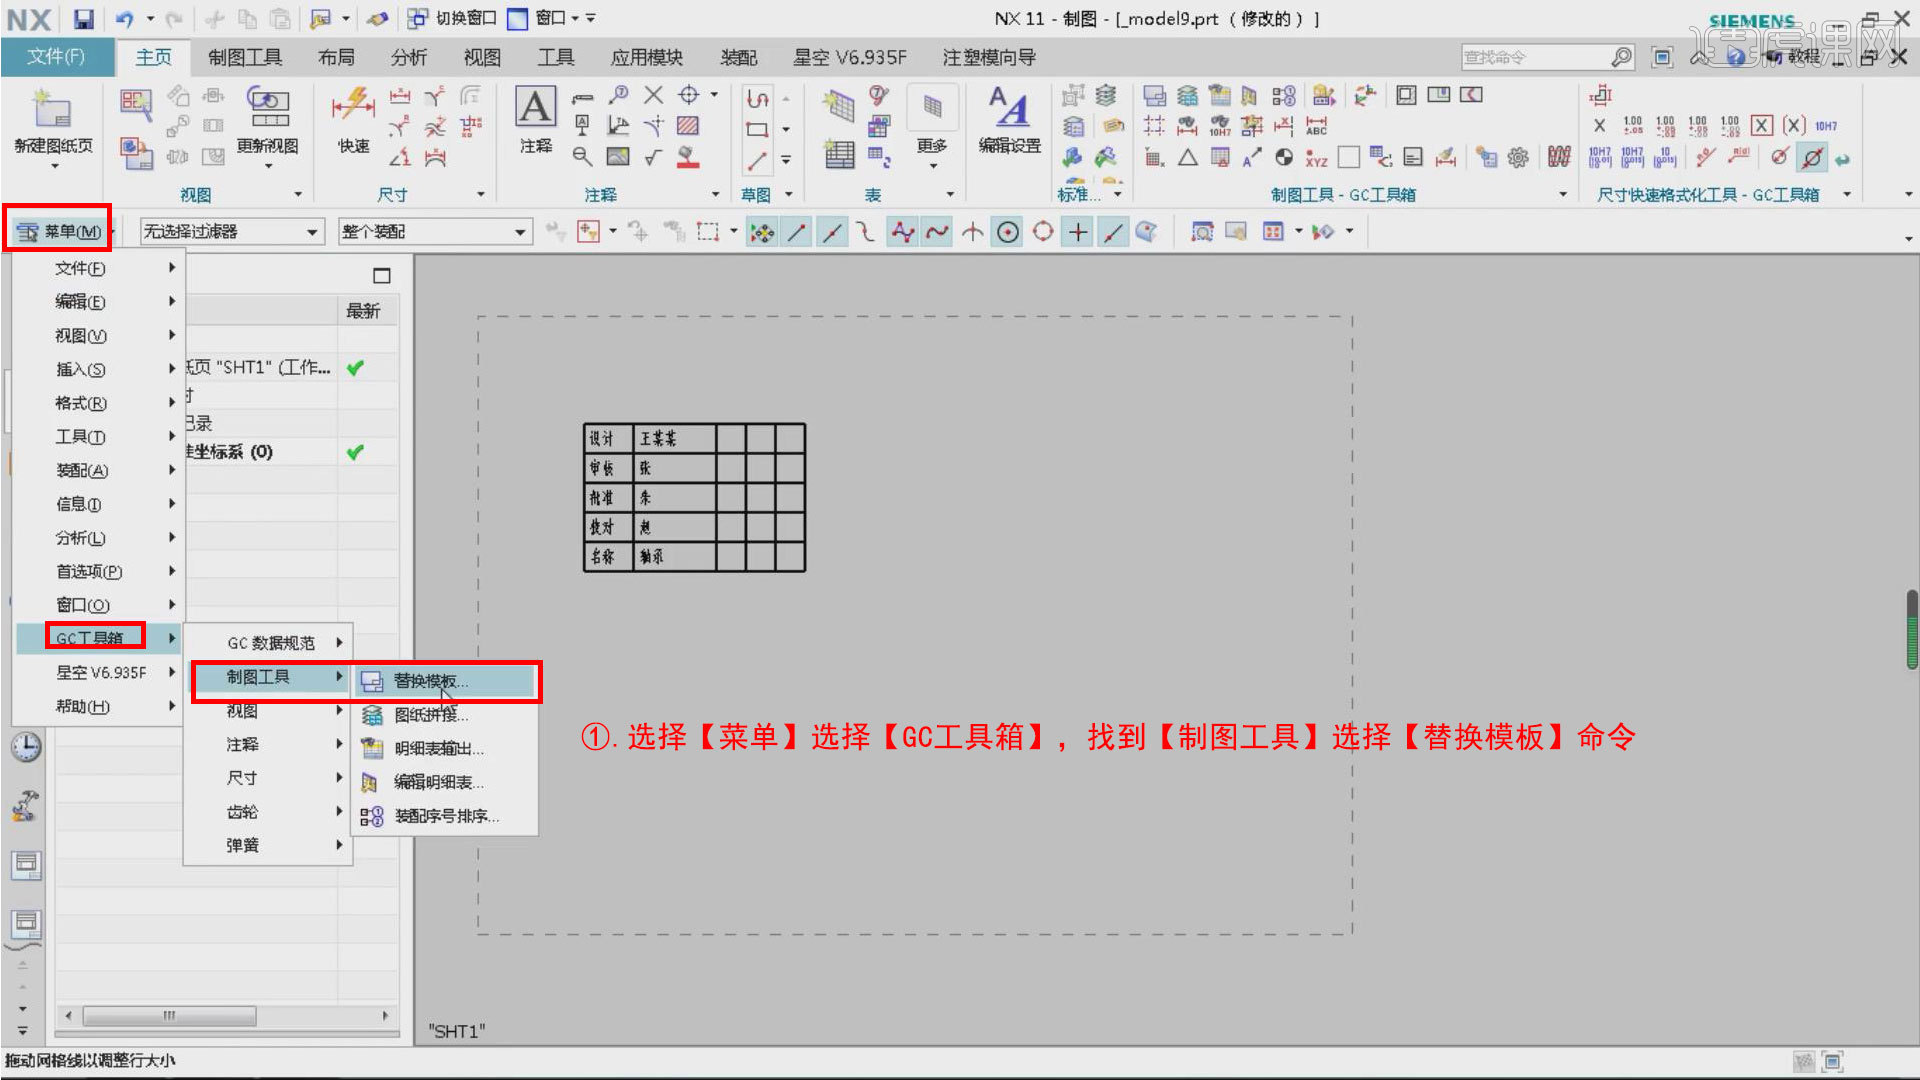The height and width of the screenshot is (1080, 1920).
Task: Switch to the 分析 ribbon tab
Action: [409, 57]
